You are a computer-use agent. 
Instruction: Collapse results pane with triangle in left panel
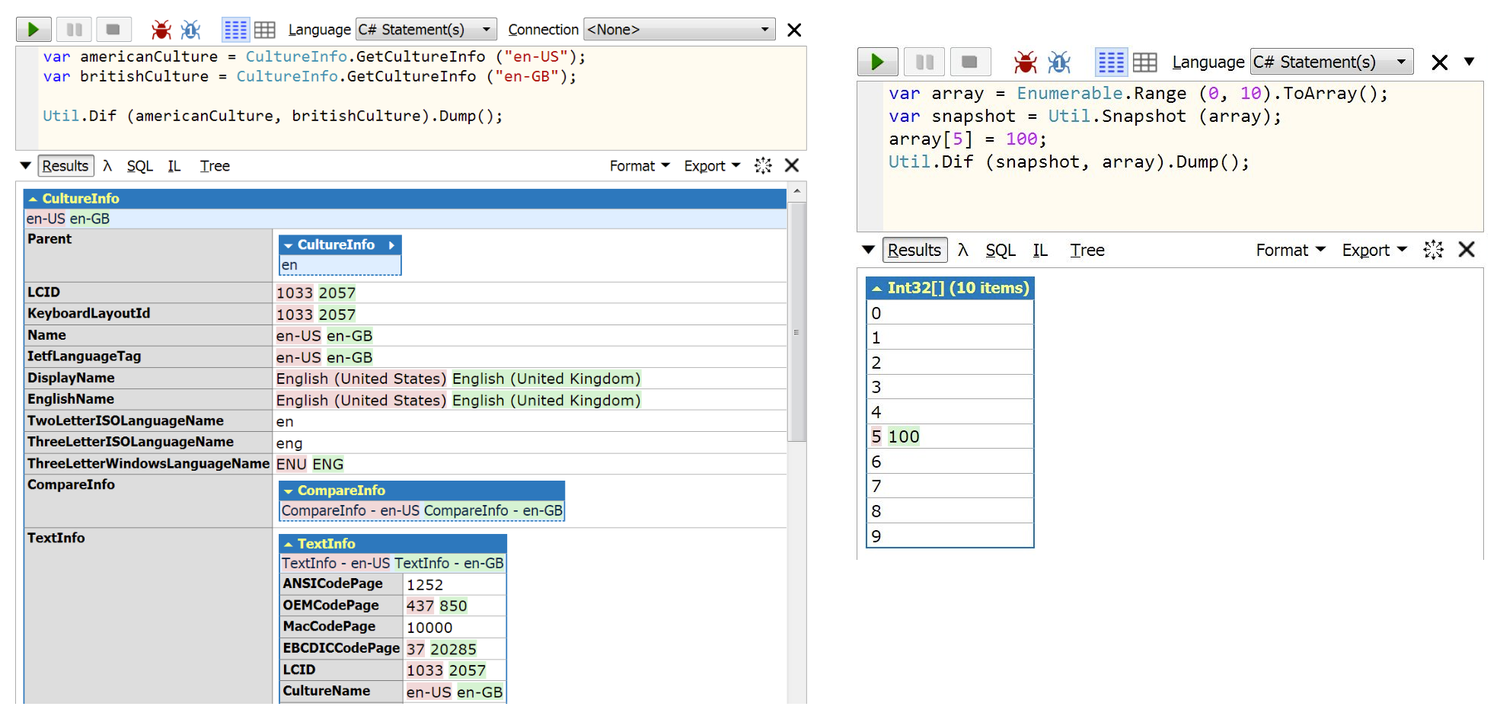point(25,166)
